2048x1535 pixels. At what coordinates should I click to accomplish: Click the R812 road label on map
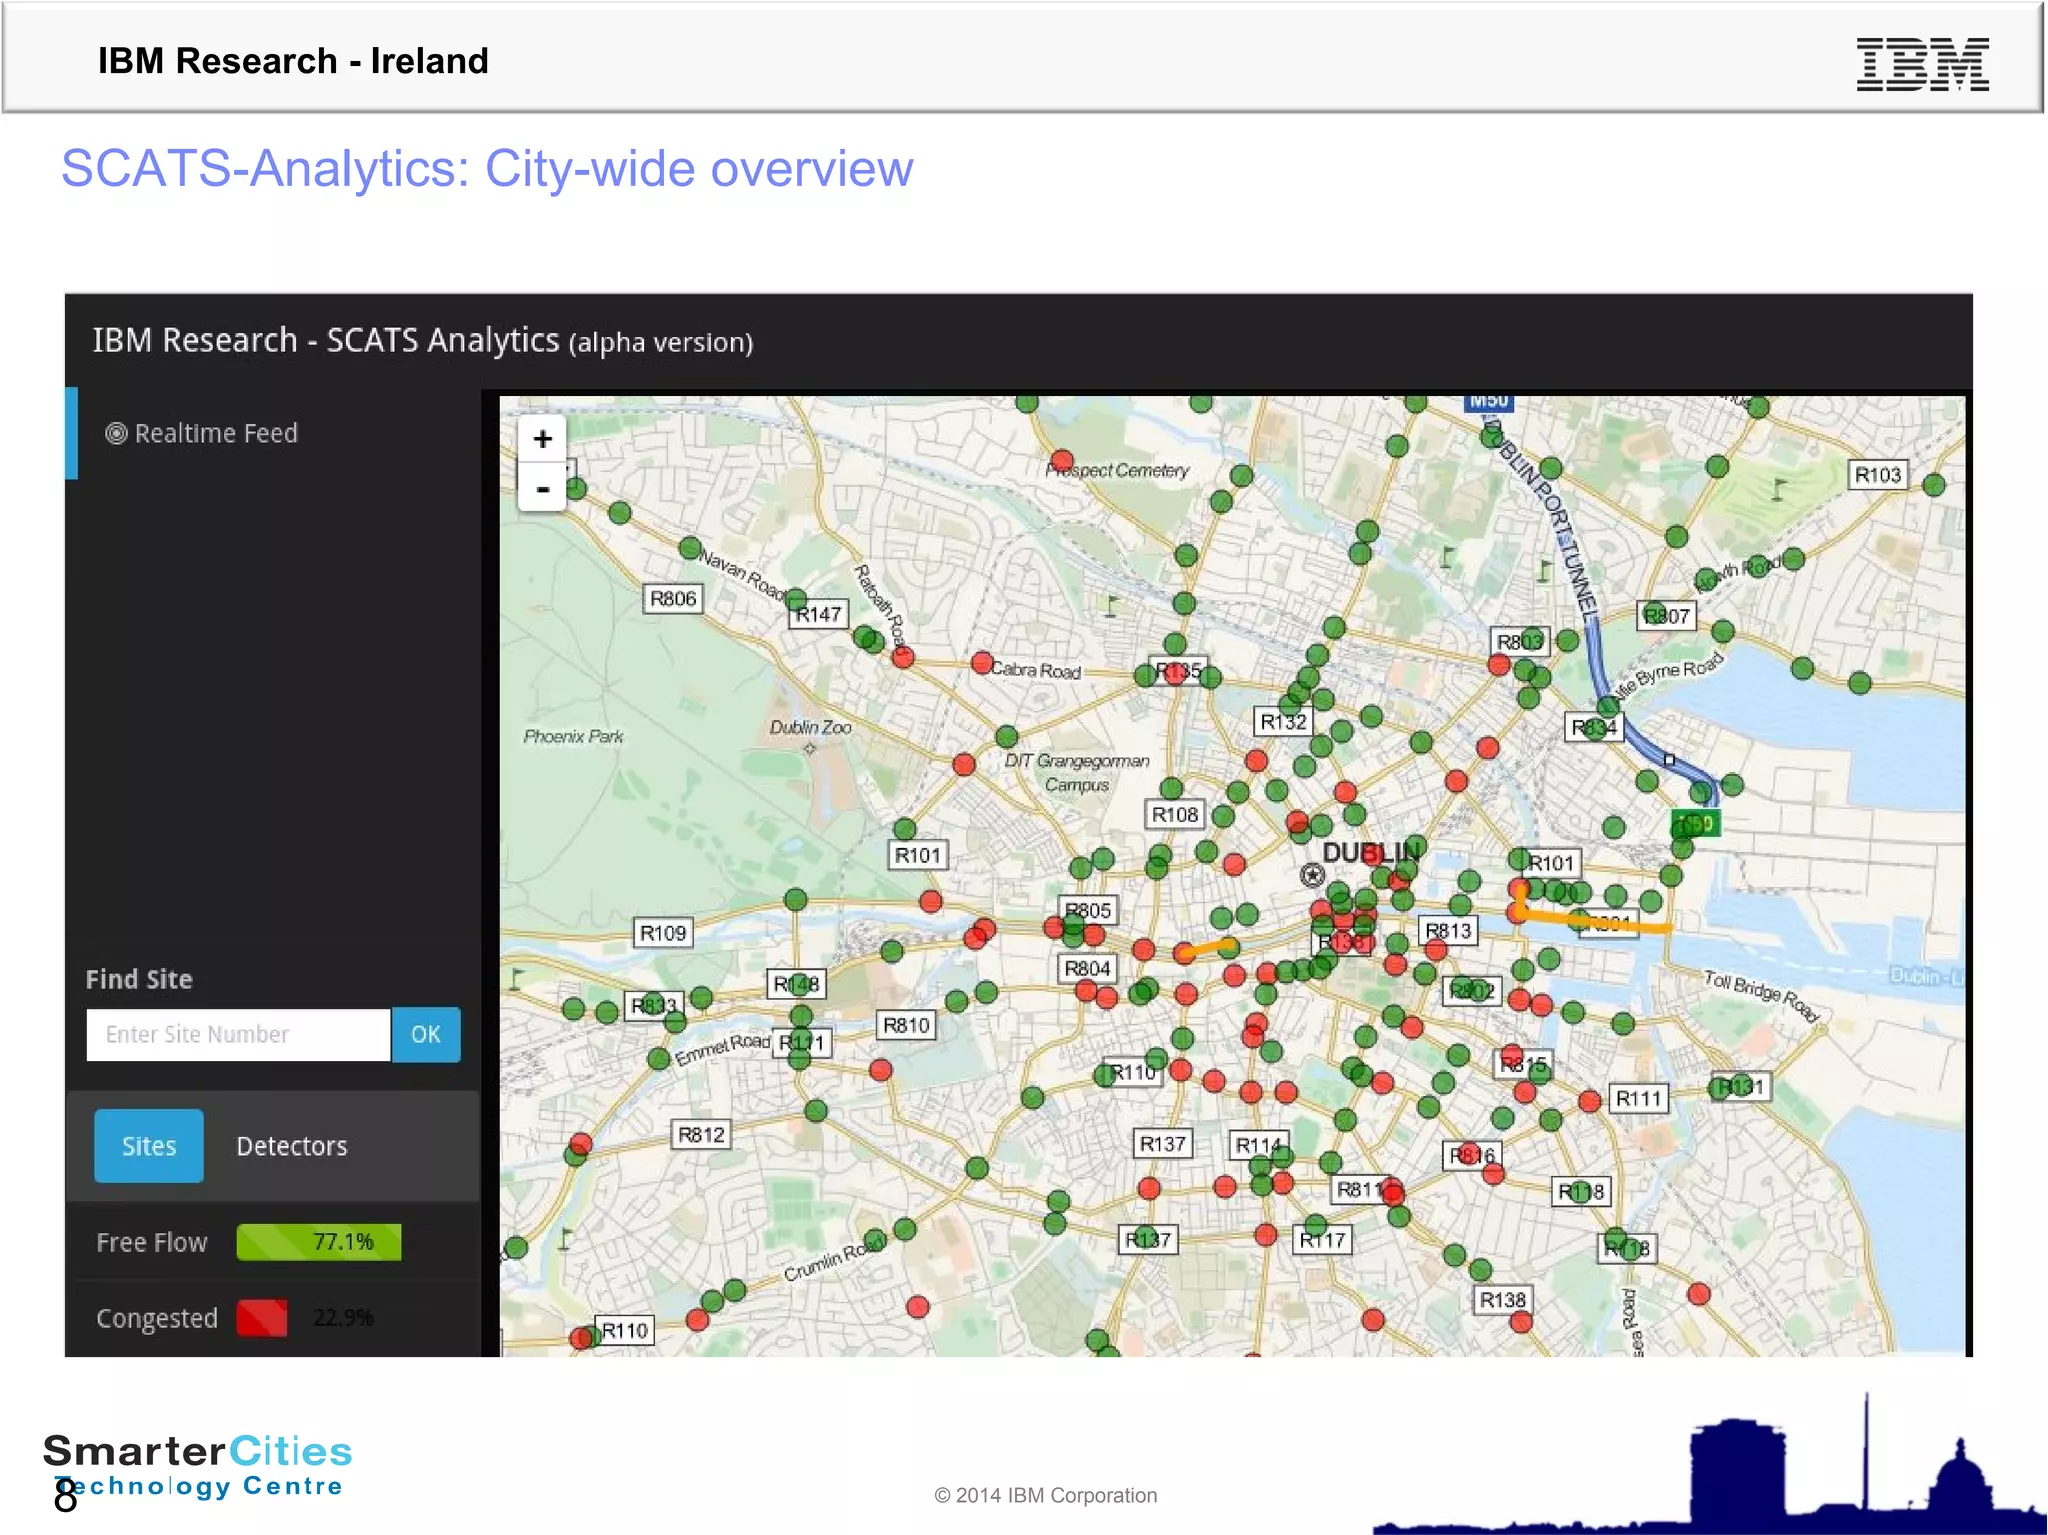(701, 1134)
